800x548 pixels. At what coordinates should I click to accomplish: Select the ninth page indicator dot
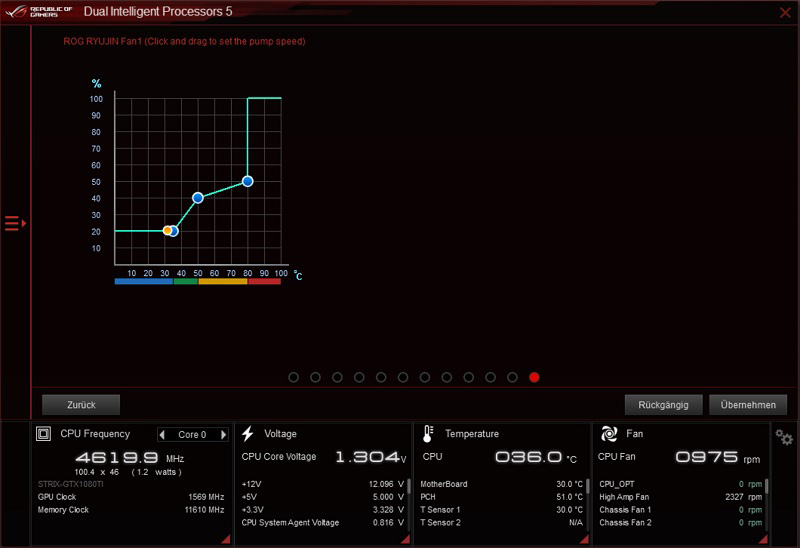coord(468,377)
